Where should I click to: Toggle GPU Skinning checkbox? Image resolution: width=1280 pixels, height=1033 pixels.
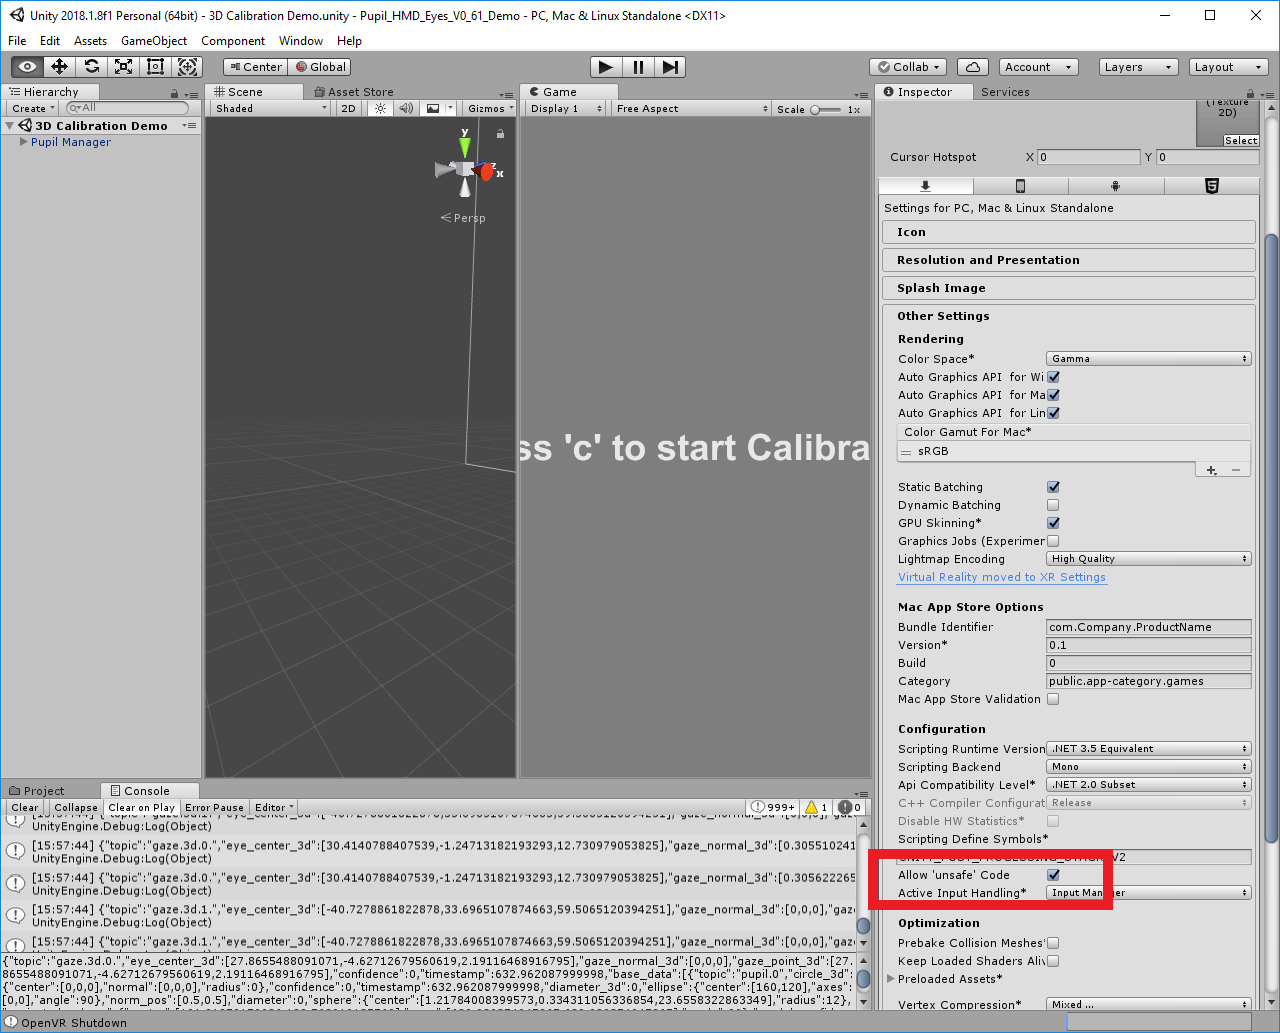point(1053,523)
